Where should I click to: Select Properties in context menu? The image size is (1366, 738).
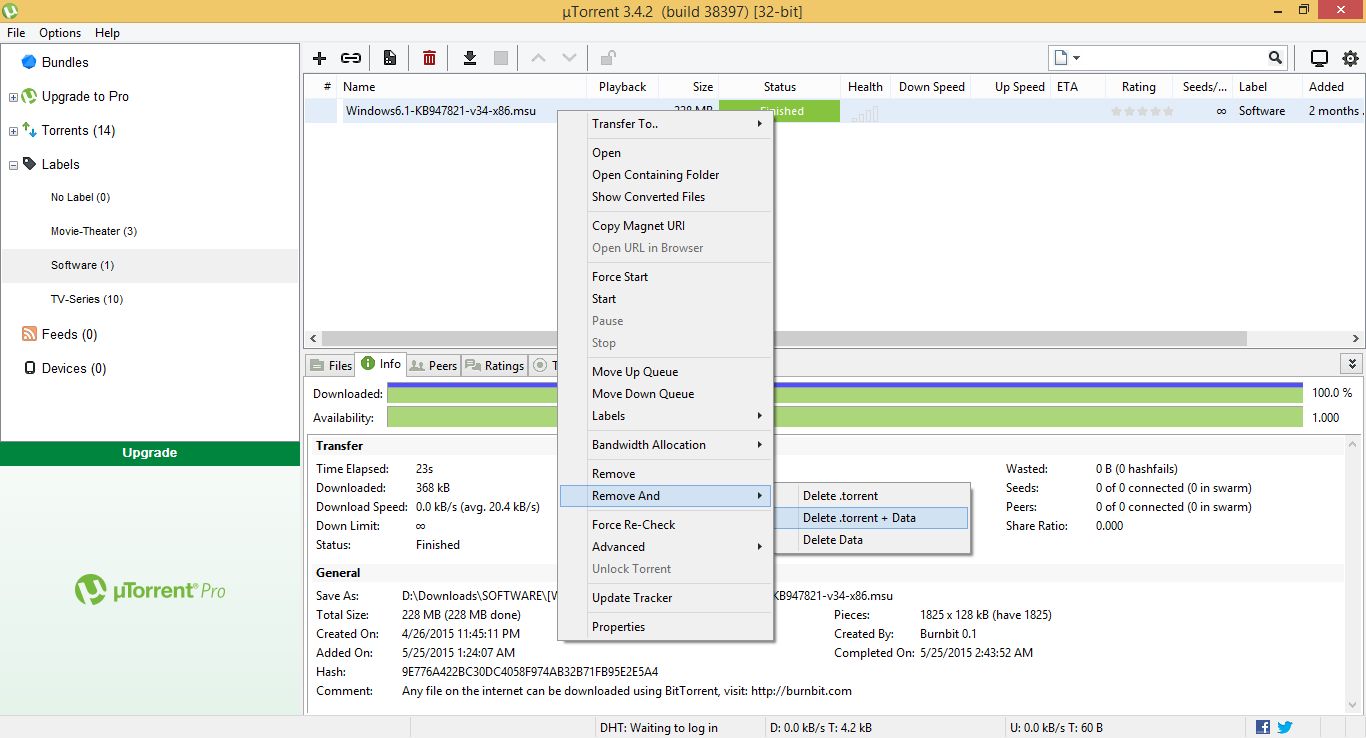pos(664,627)
